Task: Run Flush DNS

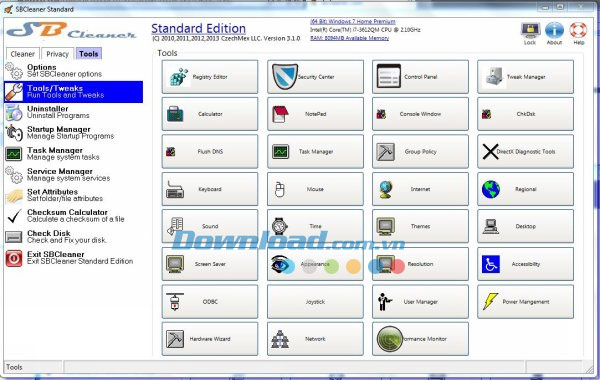Action: [210, 152]
